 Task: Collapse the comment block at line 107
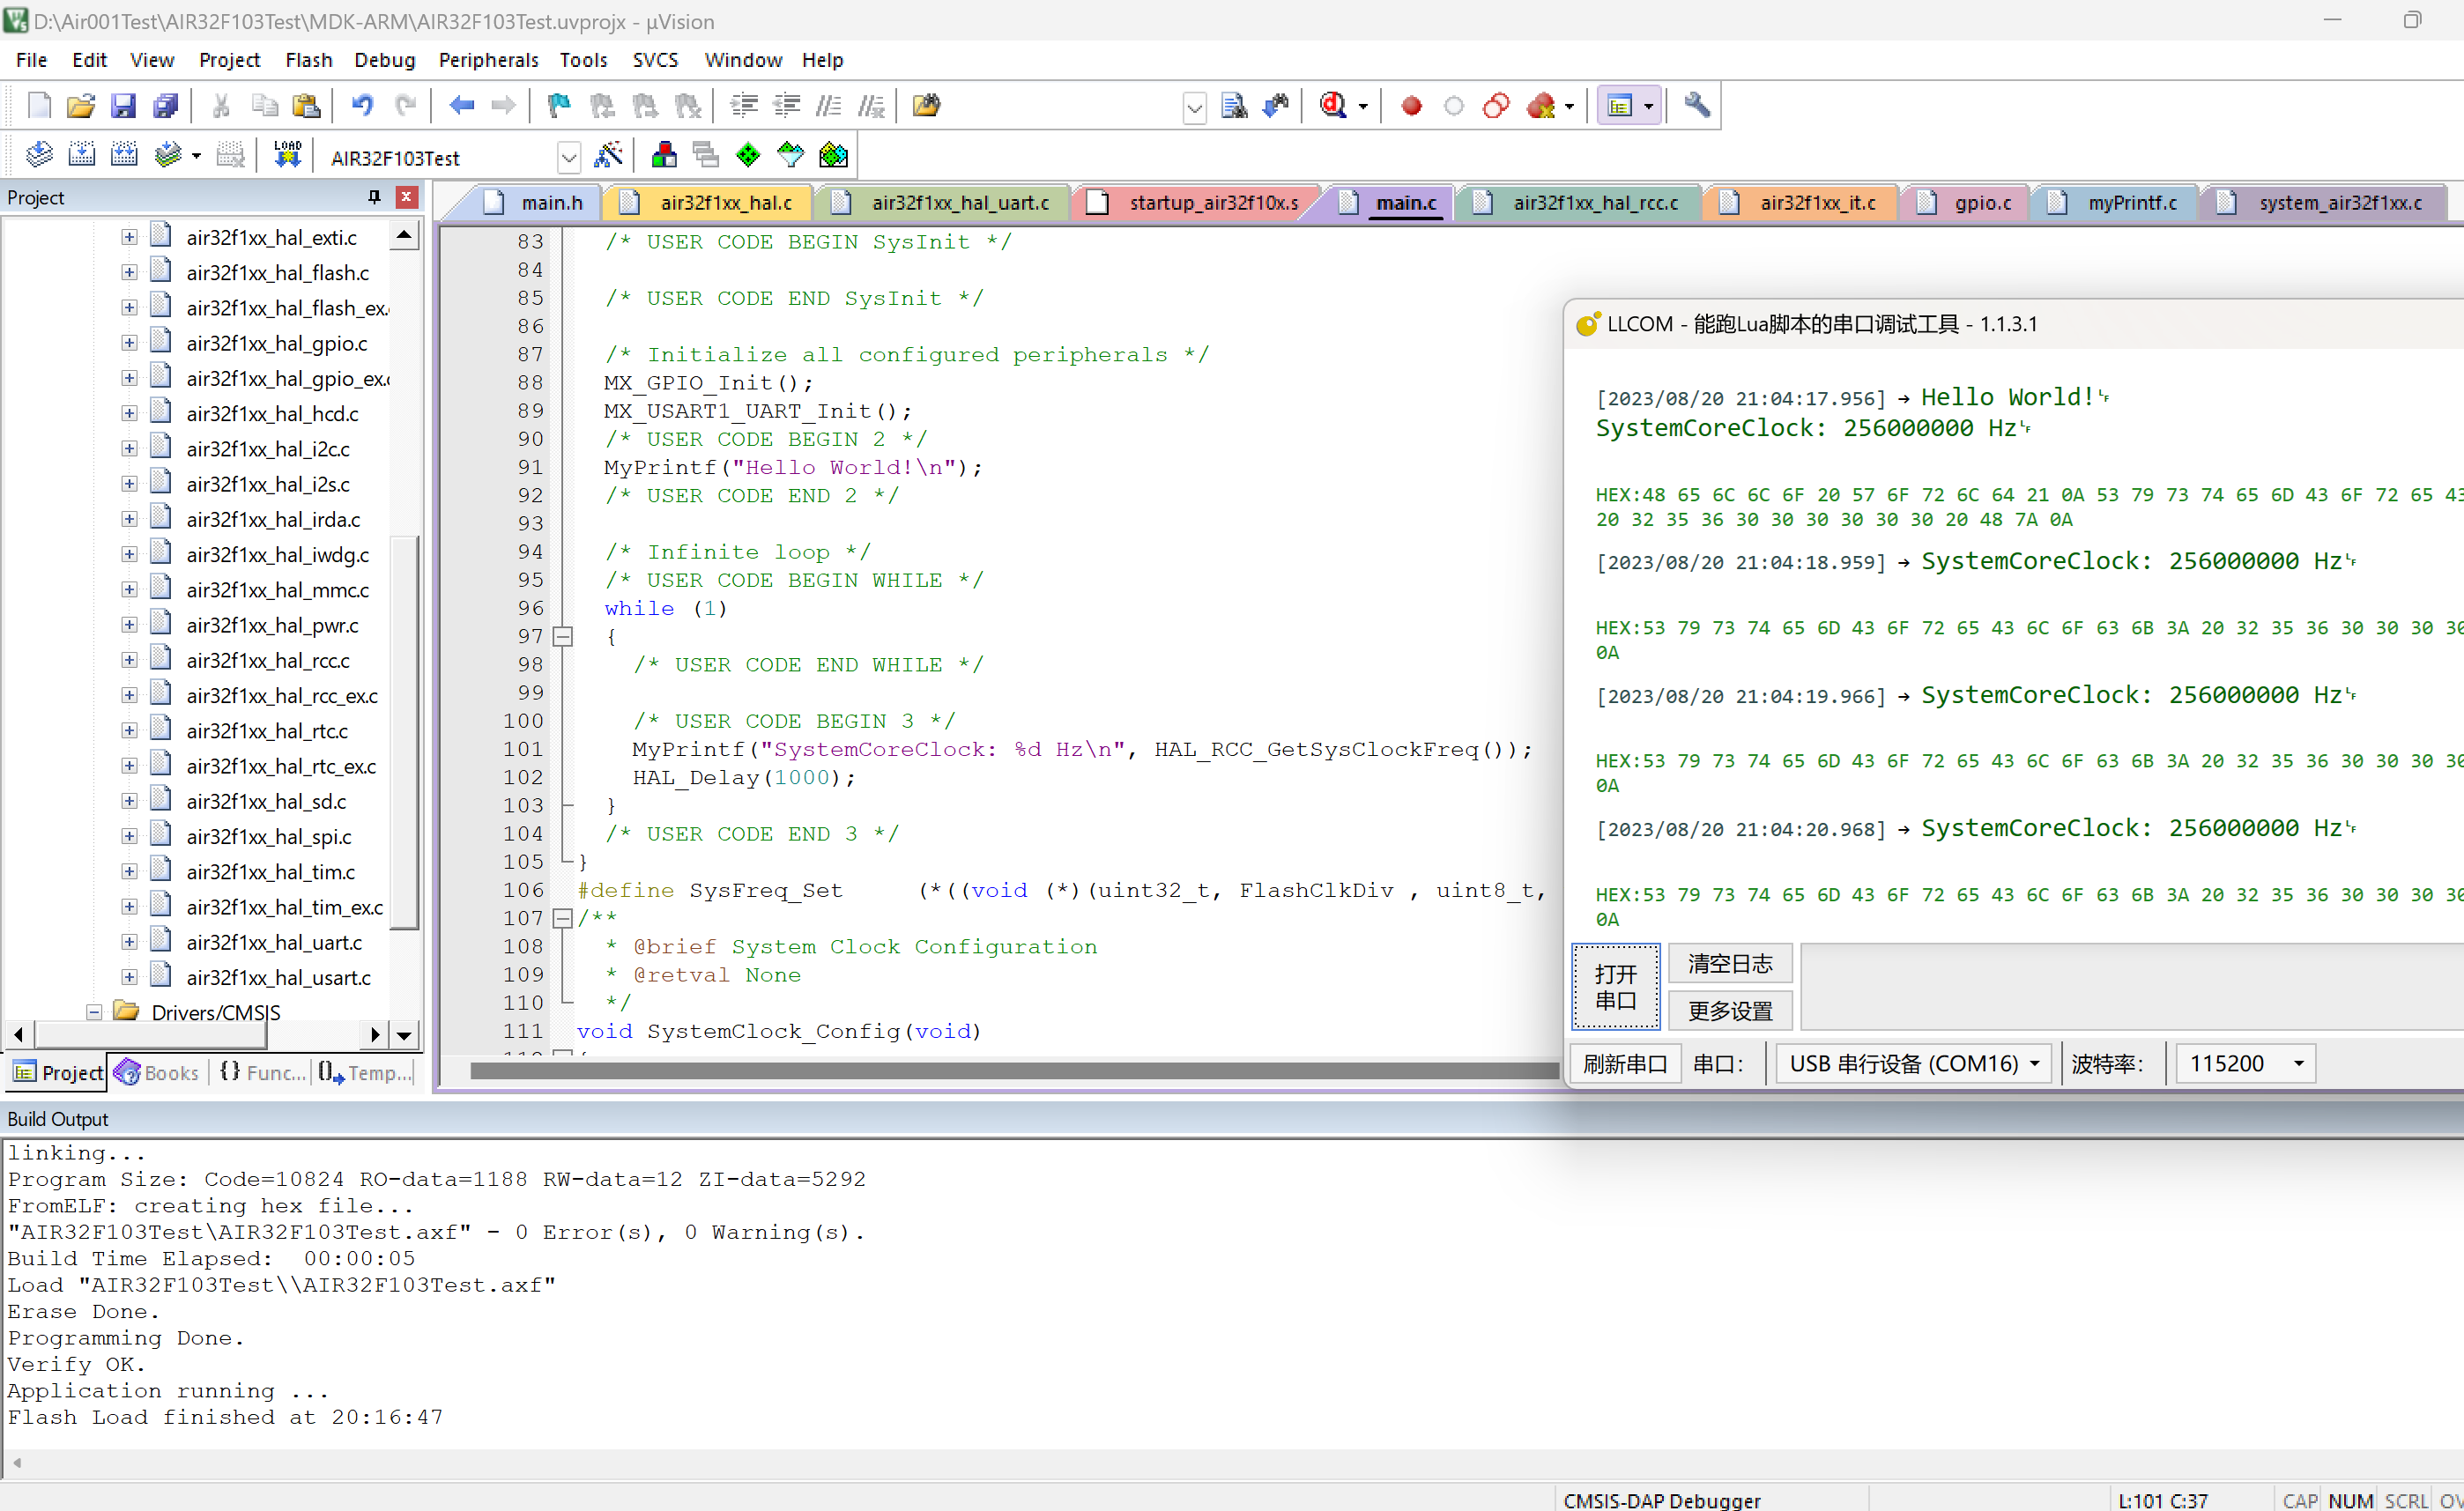(563, 918)
